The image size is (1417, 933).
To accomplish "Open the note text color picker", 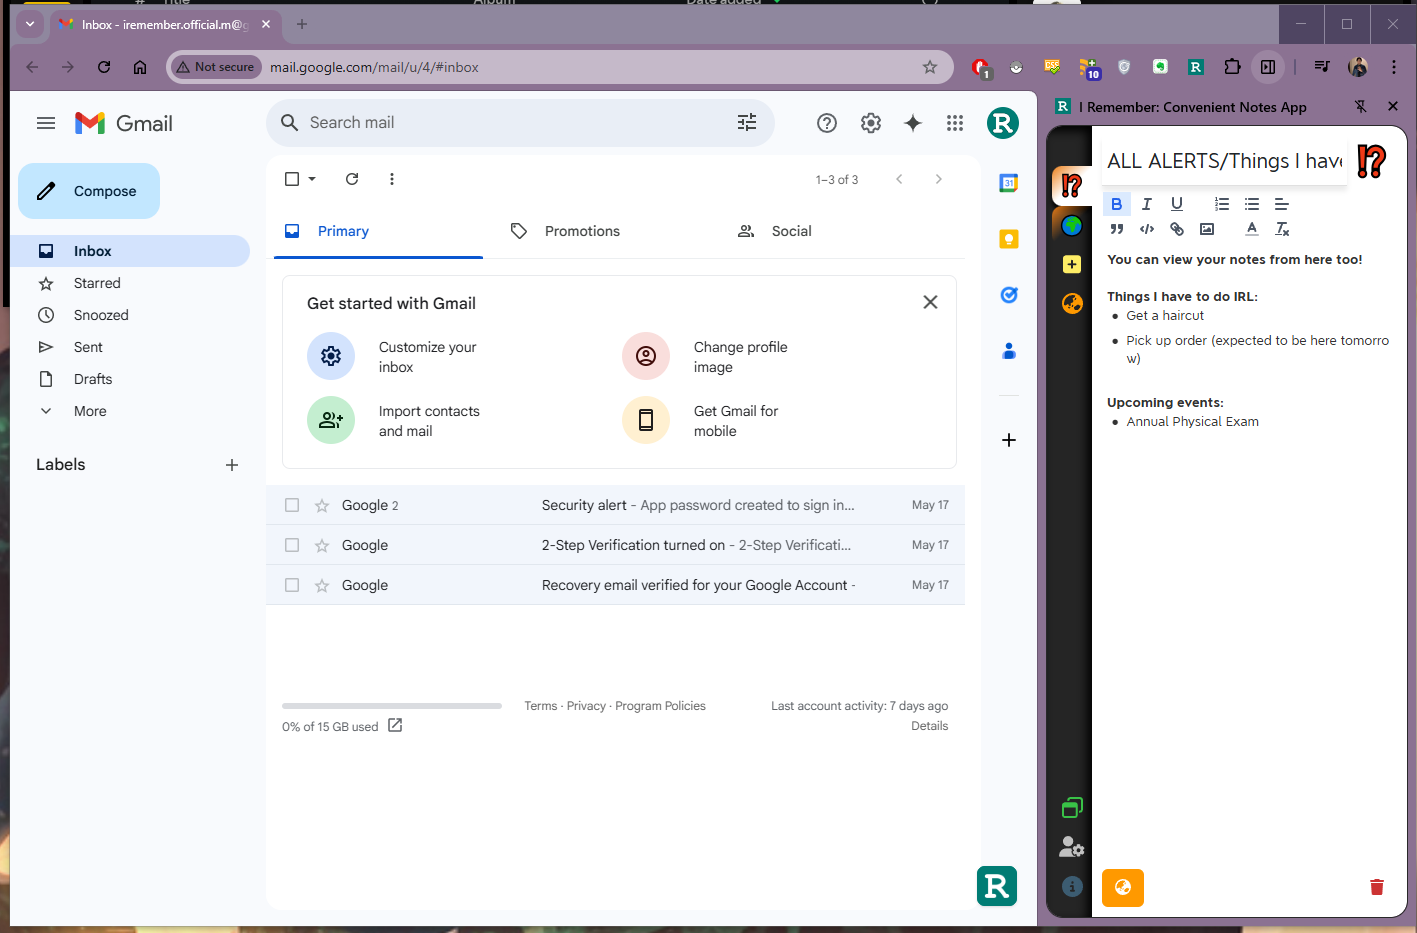I will click(1251, 229).
